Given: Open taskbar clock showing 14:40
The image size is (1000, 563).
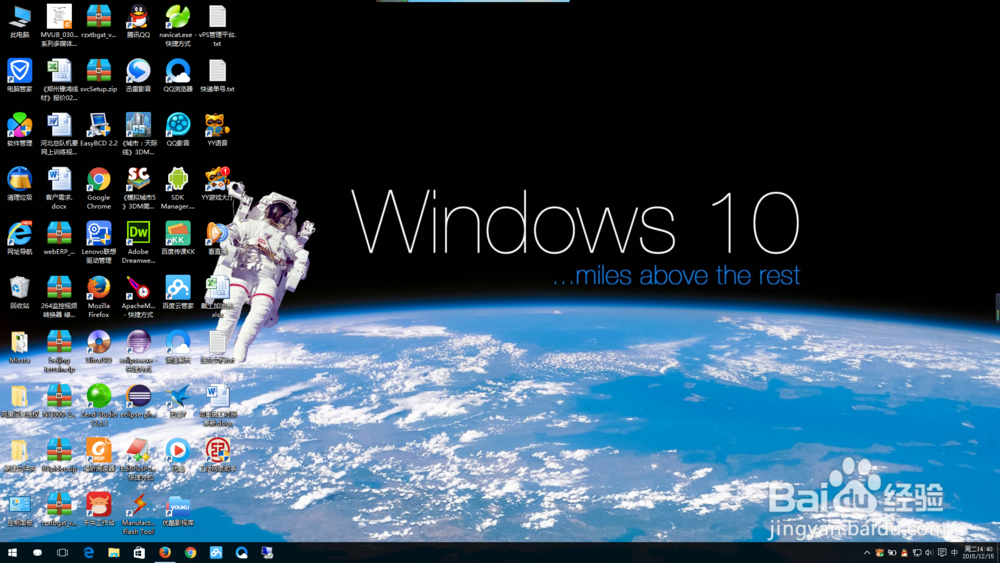Looking at the screenshot, I should pos(978,553).
